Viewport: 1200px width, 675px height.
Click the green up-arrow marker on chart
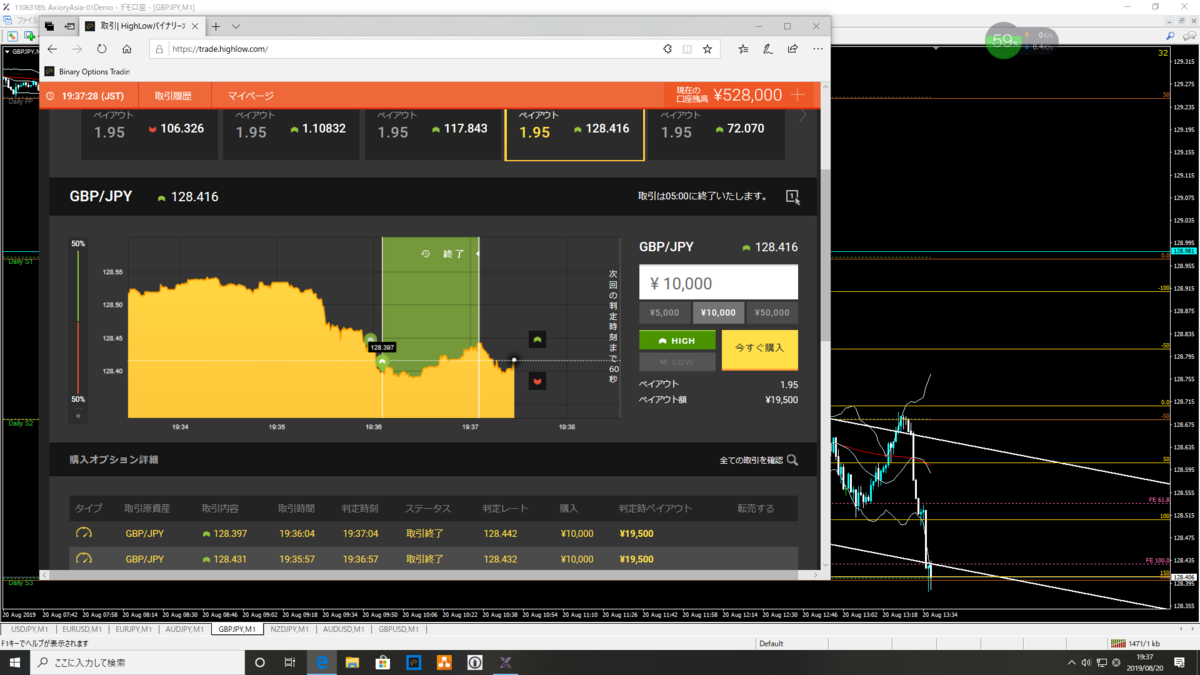(537, 340)
